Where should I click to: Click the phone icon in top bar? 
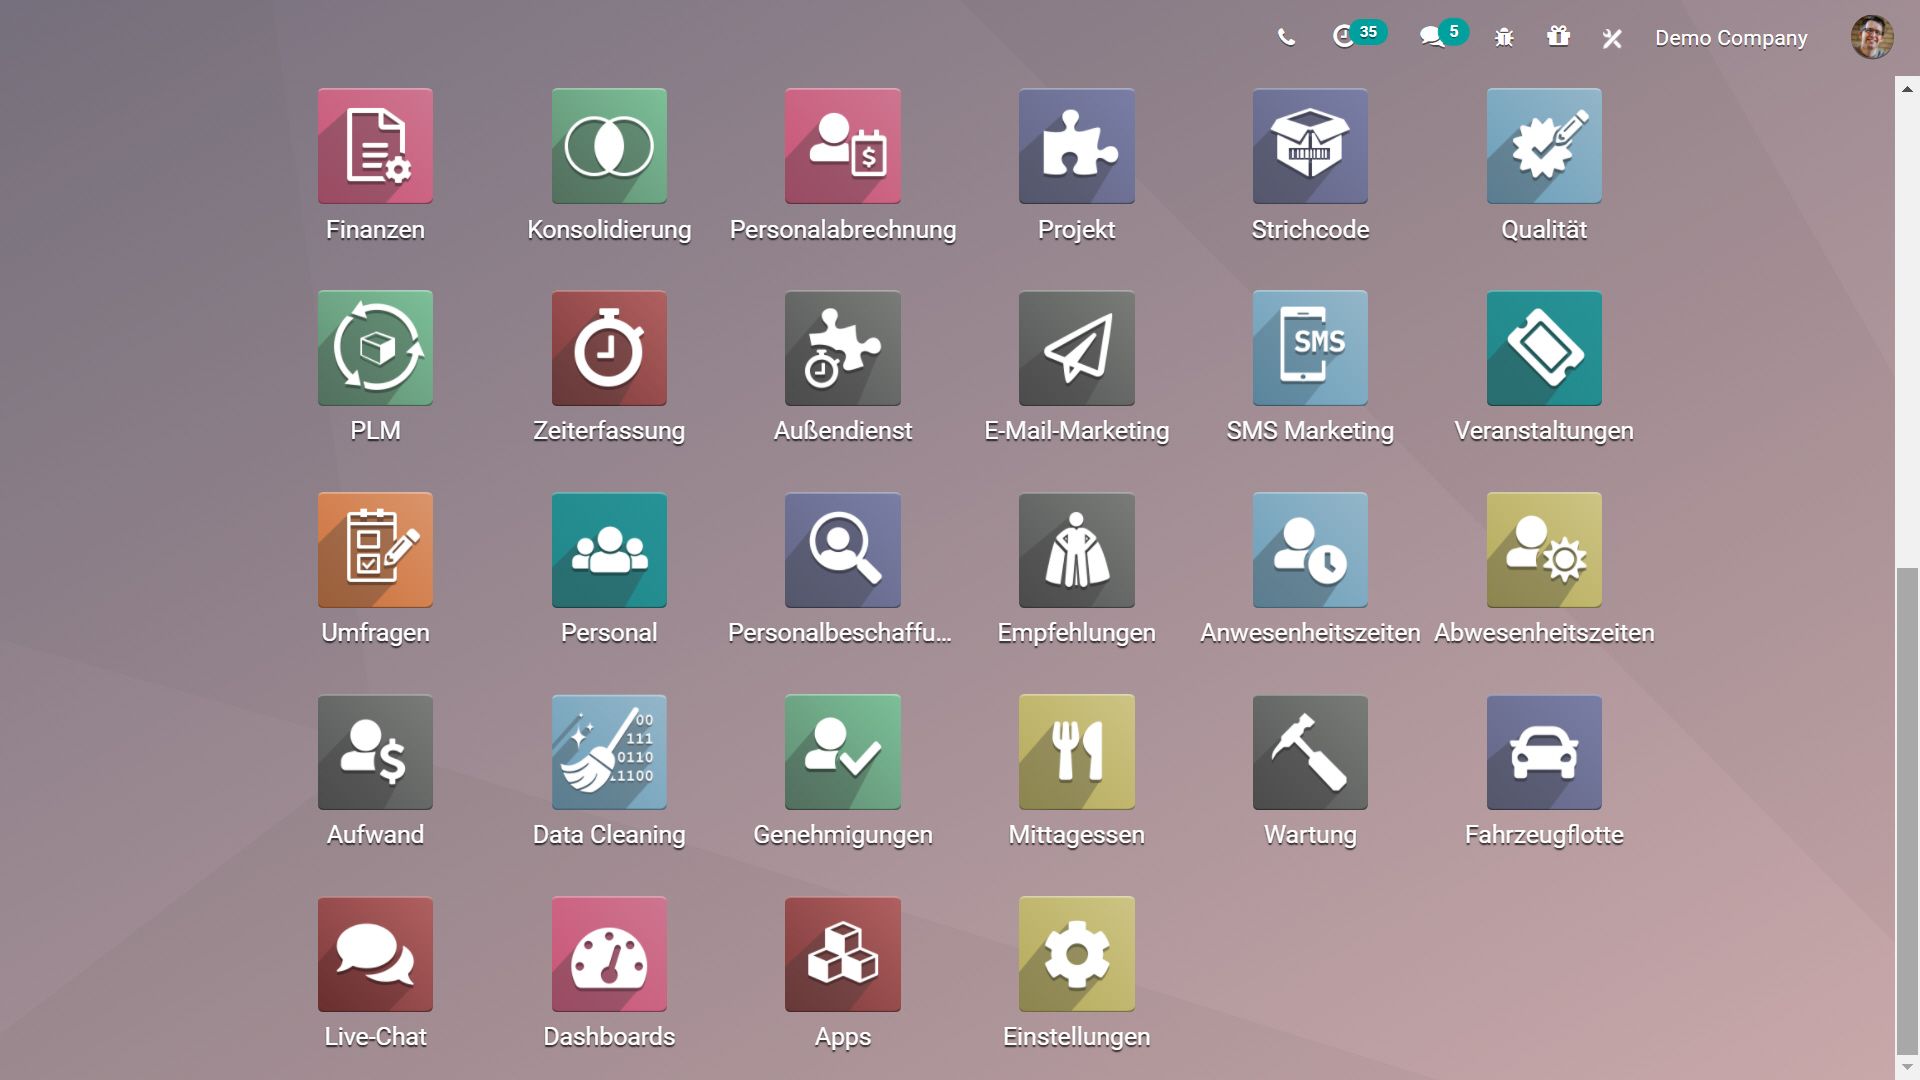click(x=1286, y=38)
